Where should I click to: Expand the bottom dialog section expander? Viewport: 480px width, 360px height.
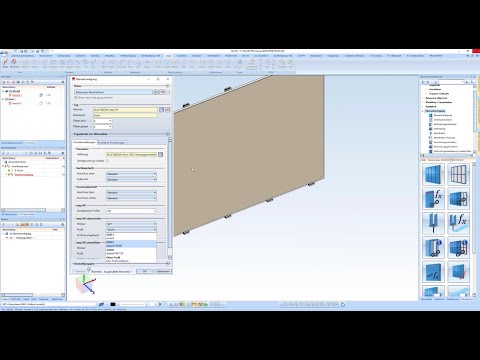point(168,264)
